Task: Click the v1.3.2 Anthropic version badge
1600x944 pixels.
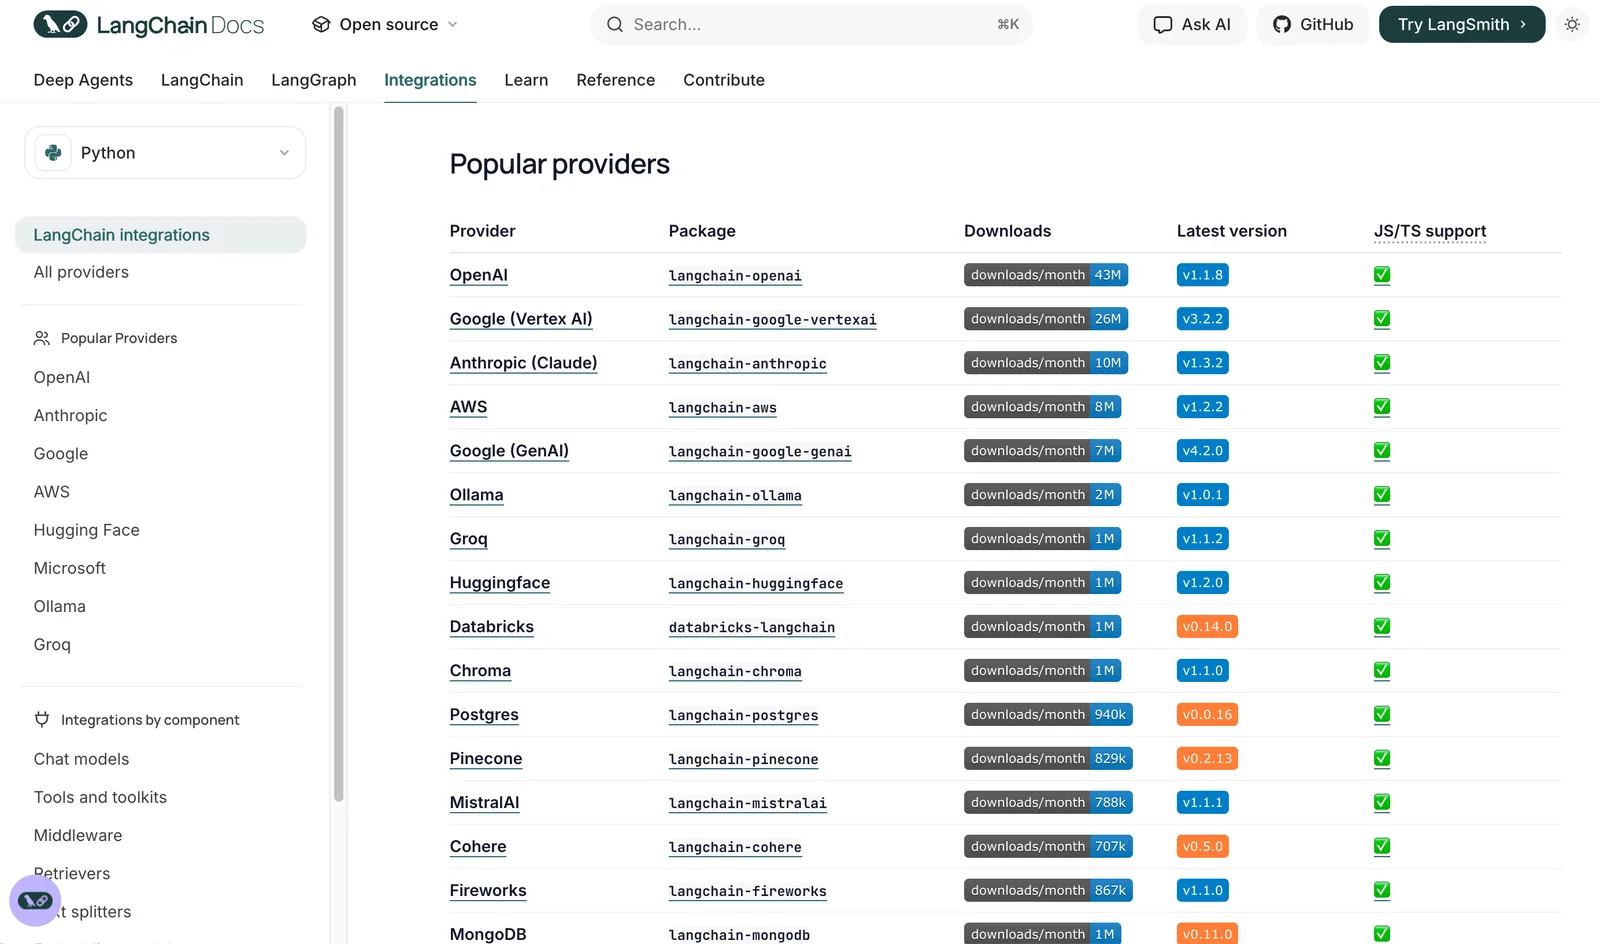Action: [x=1202, y=363]
